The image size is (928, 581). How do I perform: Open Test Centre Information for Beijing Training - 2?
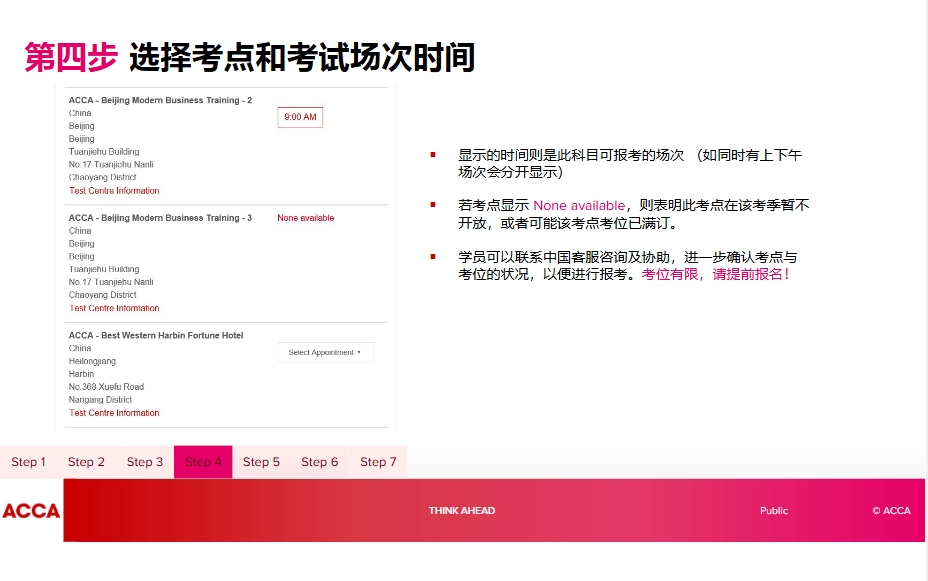coord(114,191)
